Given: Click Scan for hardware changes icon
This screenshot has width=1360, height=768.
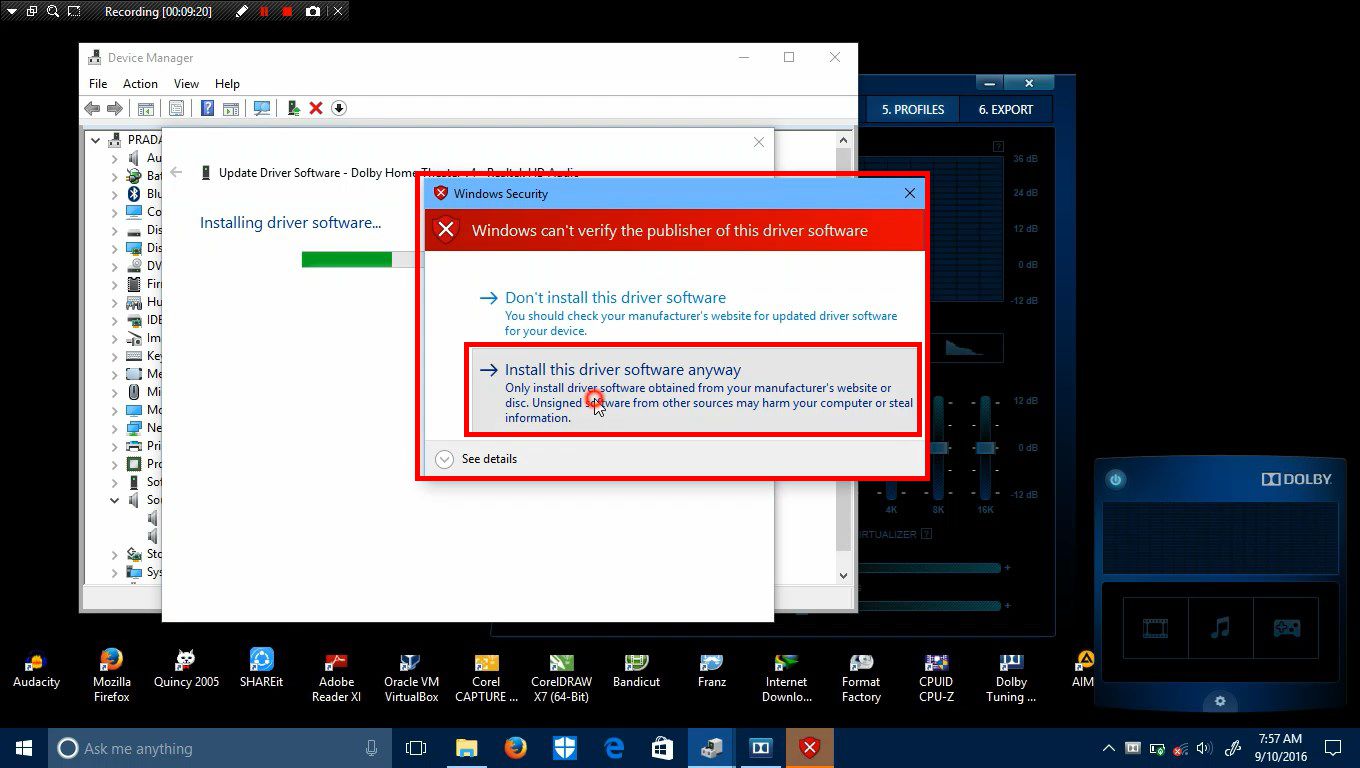Looking at the screenshot, I should tap(262, 108).
